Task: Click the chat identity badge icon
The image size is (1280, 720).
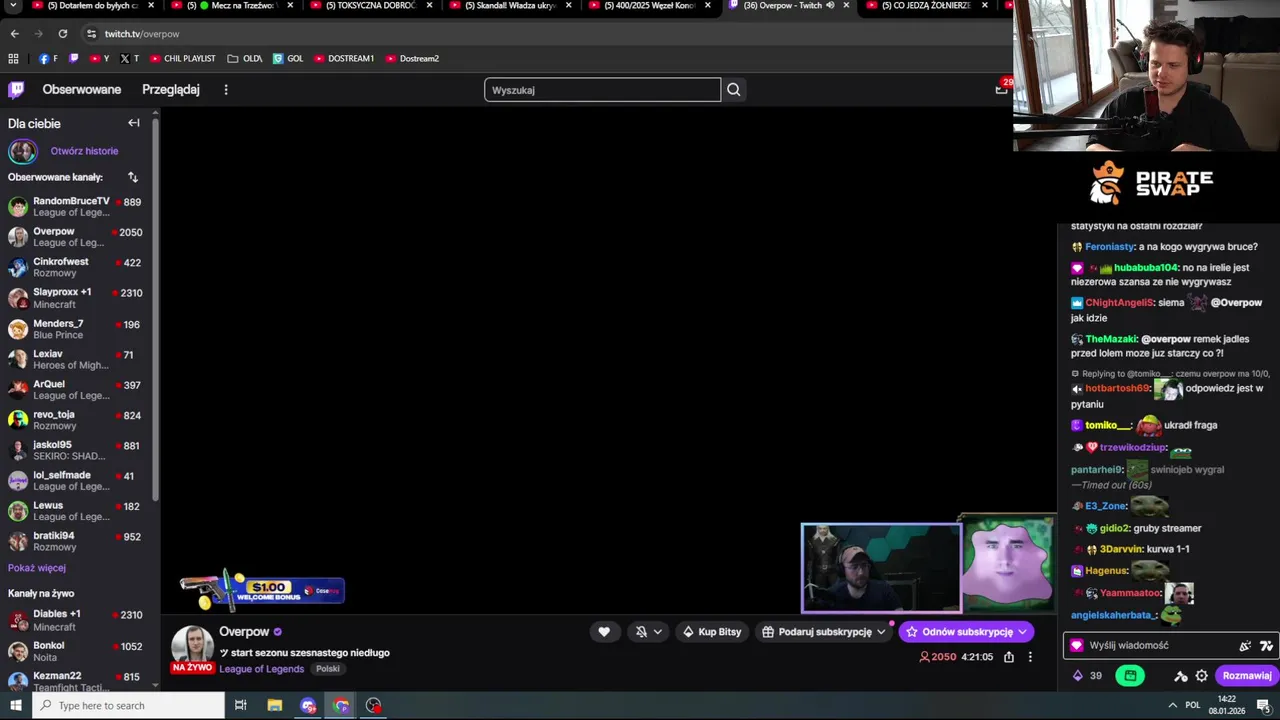Action: coord(1077,646)
